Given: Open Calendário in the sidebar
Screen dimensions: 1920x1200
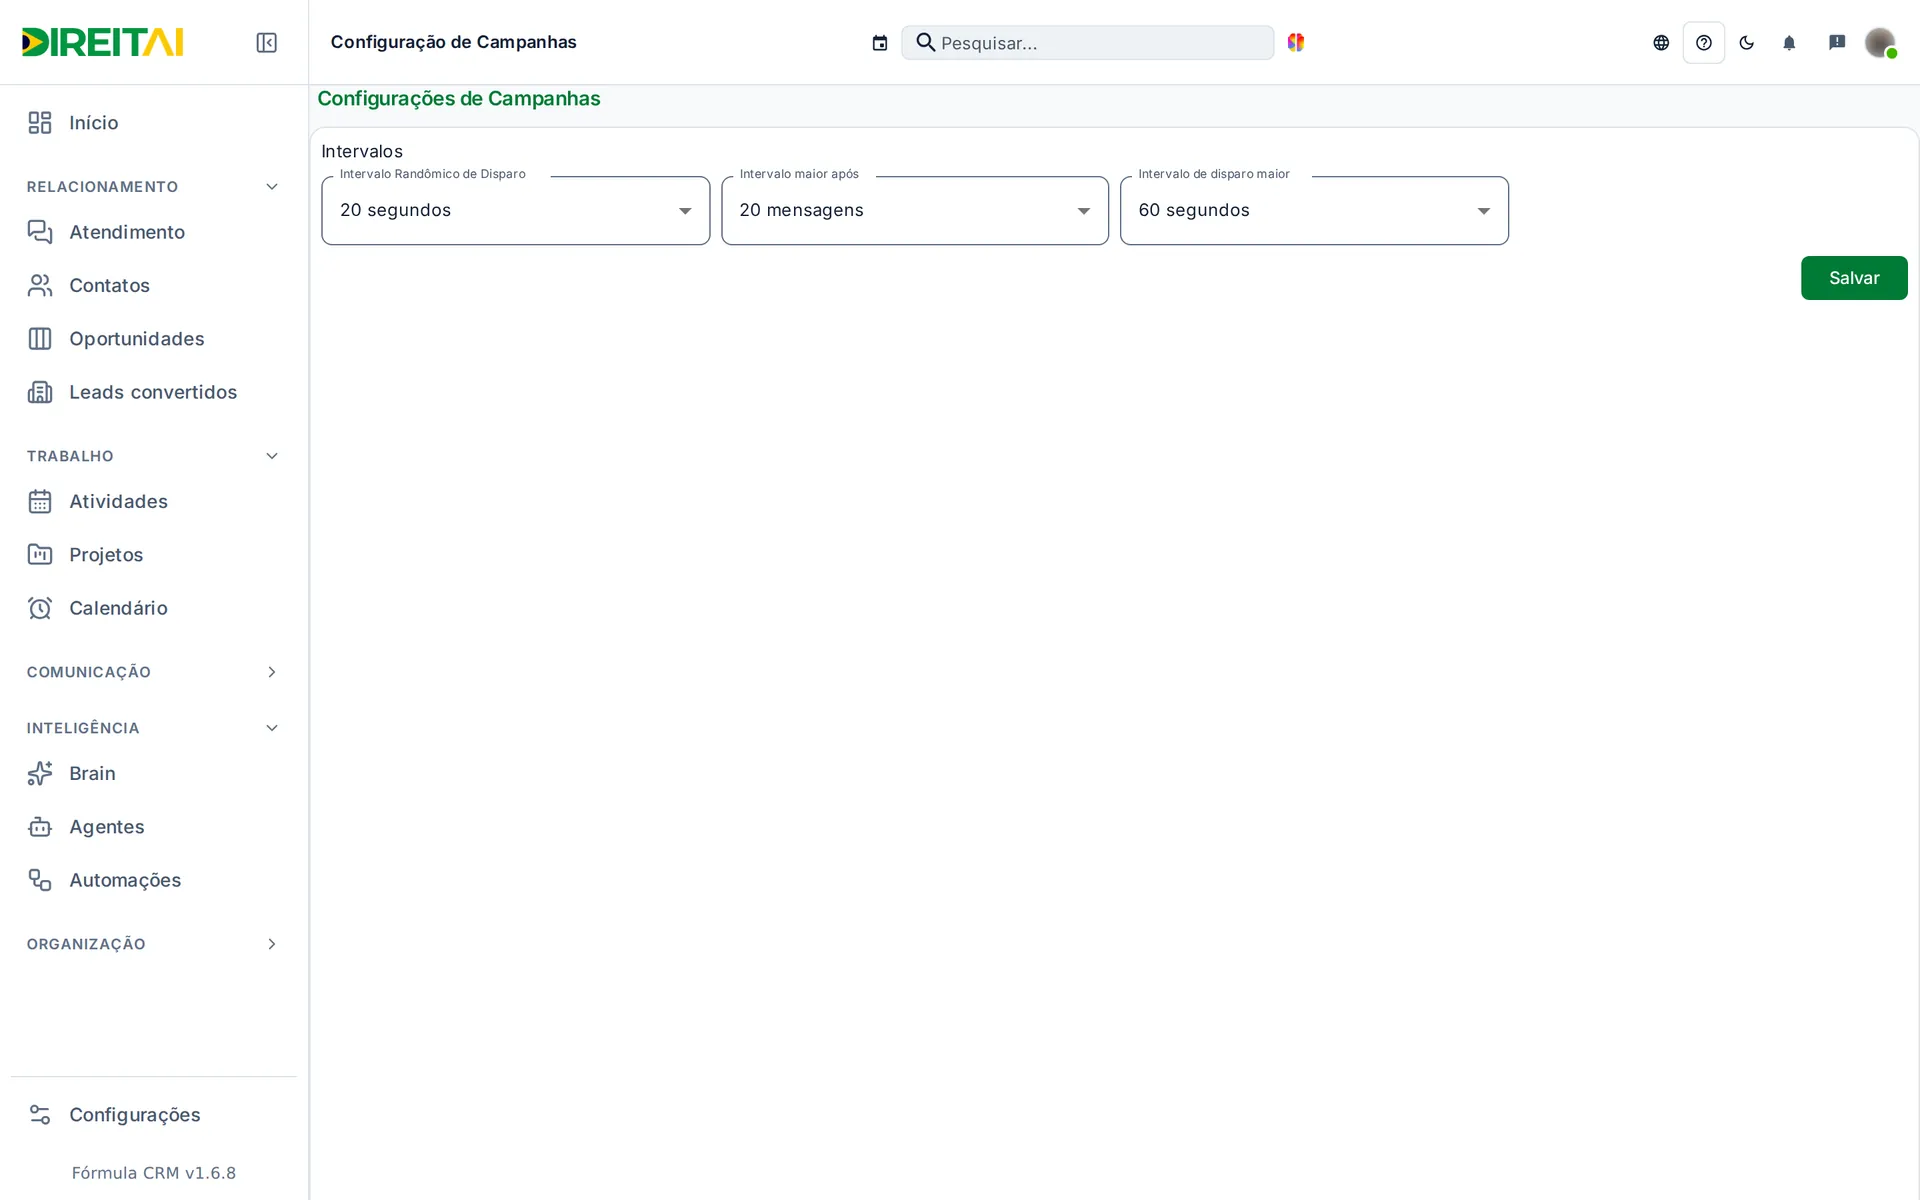Looking at the screenshot, I should 153,608.
